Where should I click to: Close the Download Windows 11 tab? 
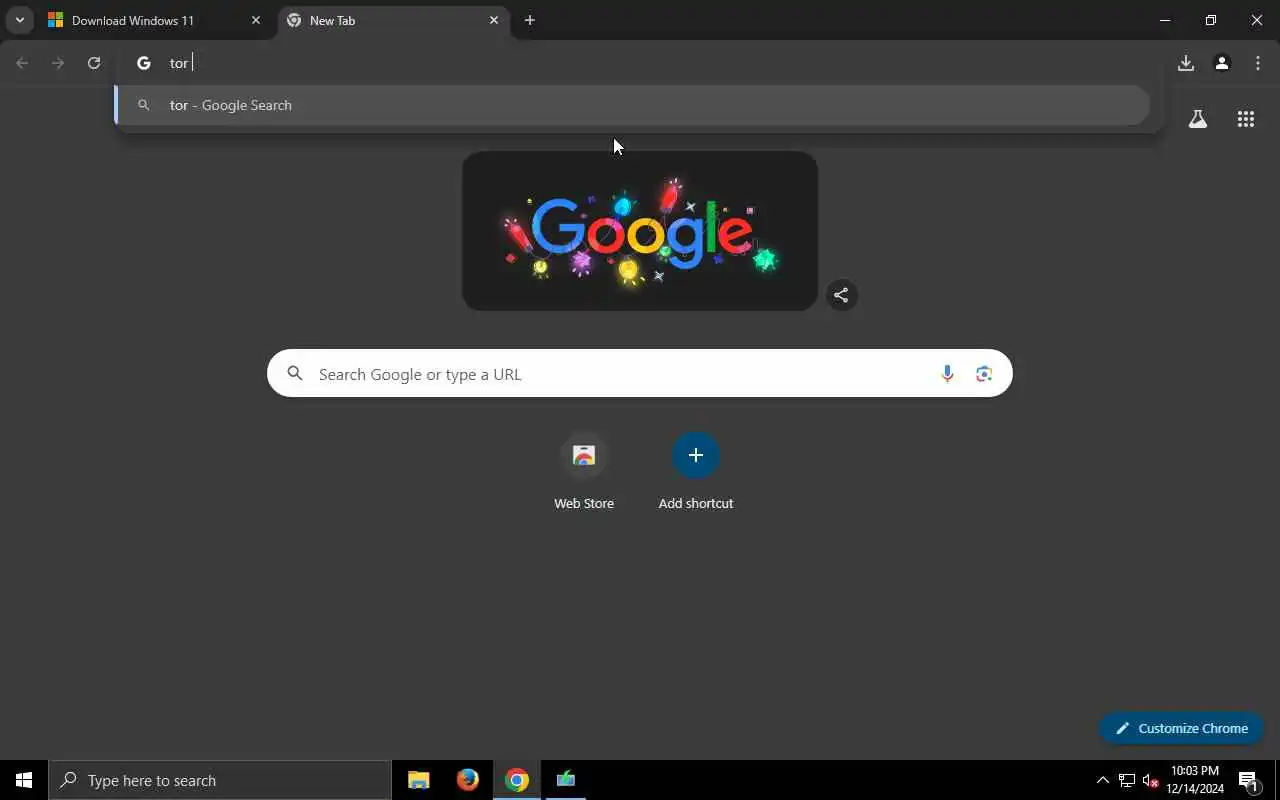pyautogui.click(x=256, y=20)
